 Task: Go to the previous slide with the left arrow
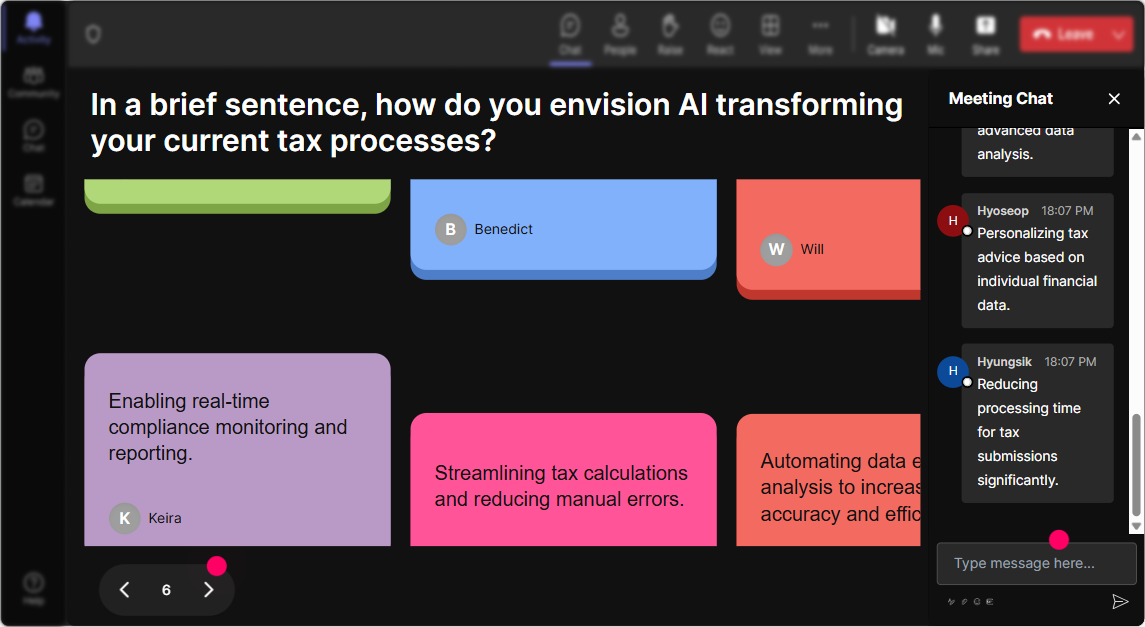(x=125, y=590)
